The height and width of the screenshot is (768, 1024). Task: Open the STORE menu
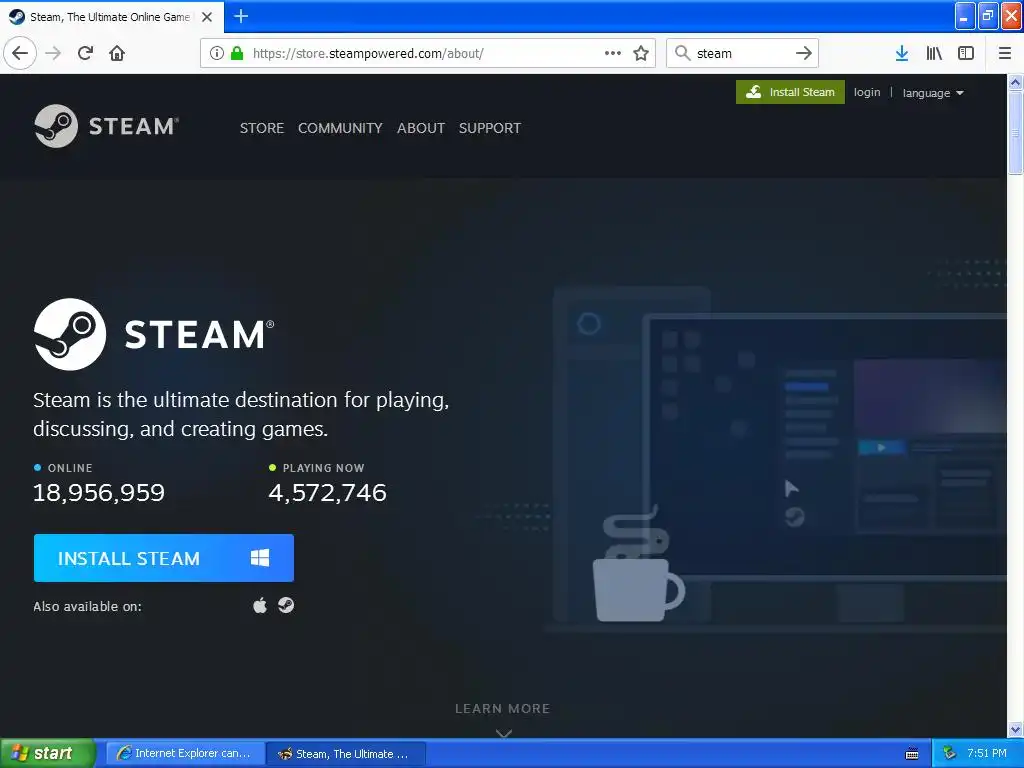pos(262,128)
